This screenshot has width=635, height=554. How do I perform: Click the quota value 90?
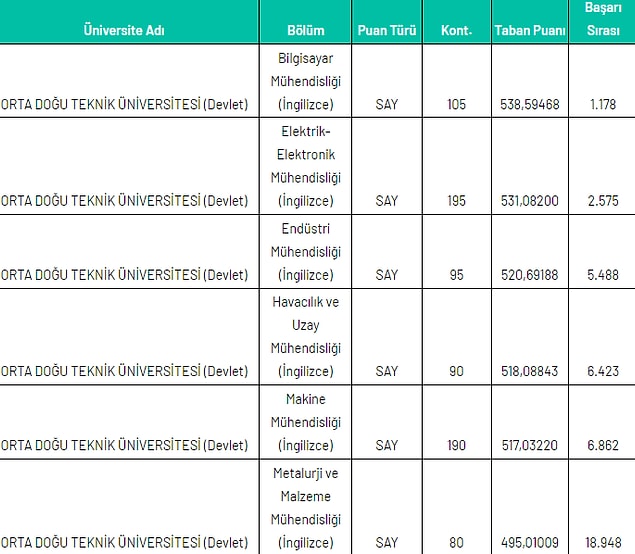456,371
